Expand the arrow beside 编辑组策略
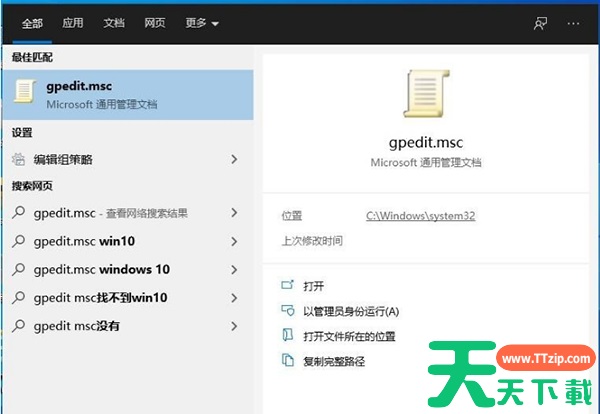 (x=234, y=159)
